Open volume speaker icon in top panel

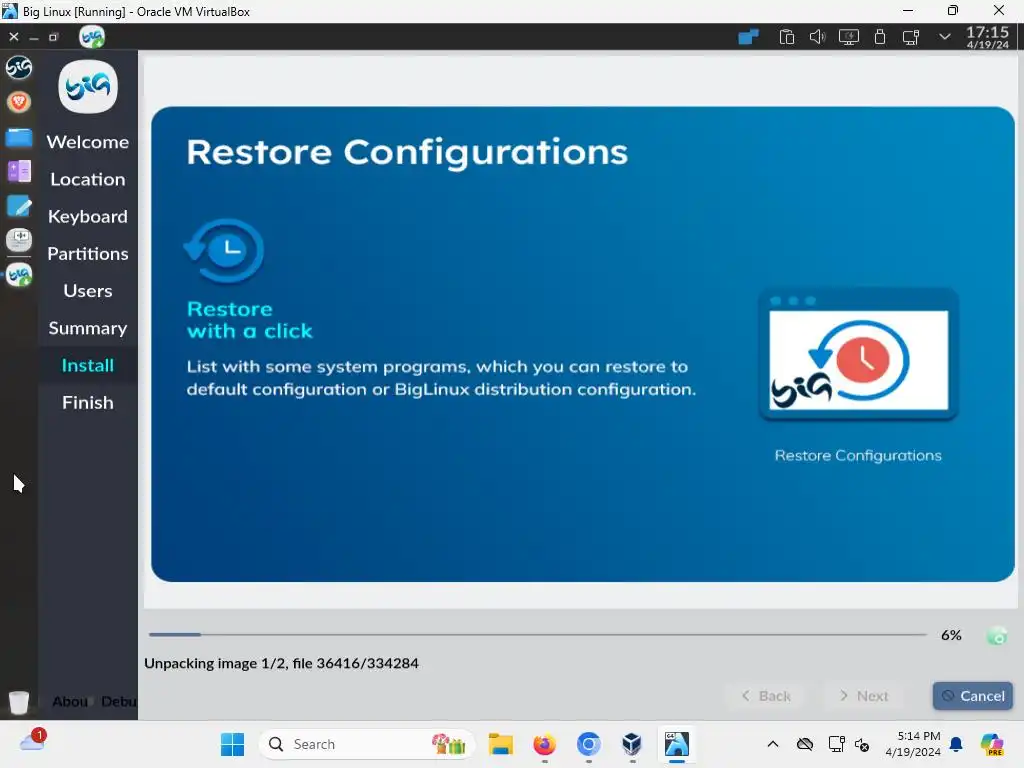point(817,37)
